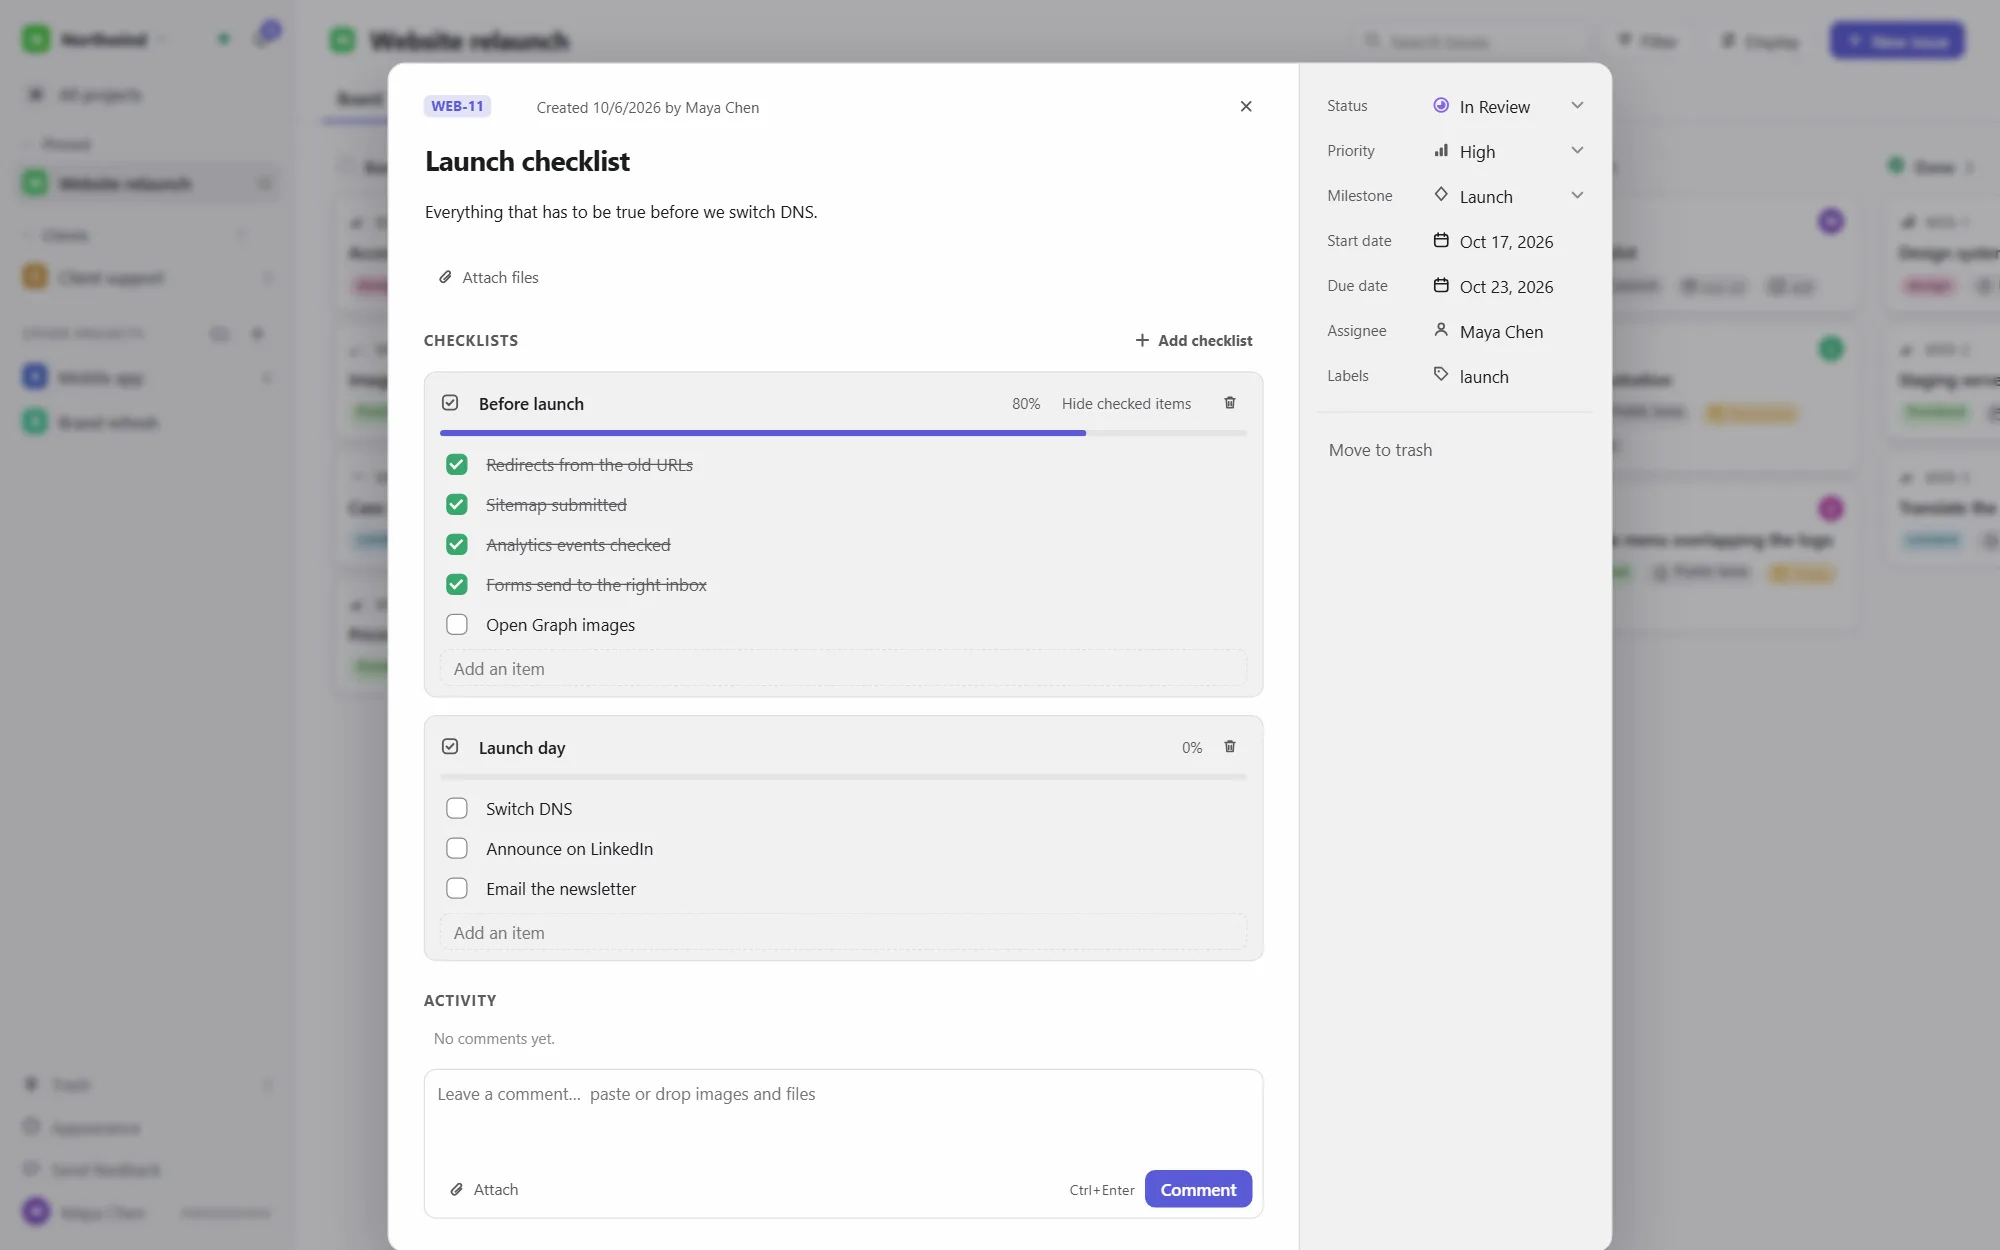Edit the Oct 17, 2026 start date
The height and width of the screenshot is (1250, 2000).
1506,242
